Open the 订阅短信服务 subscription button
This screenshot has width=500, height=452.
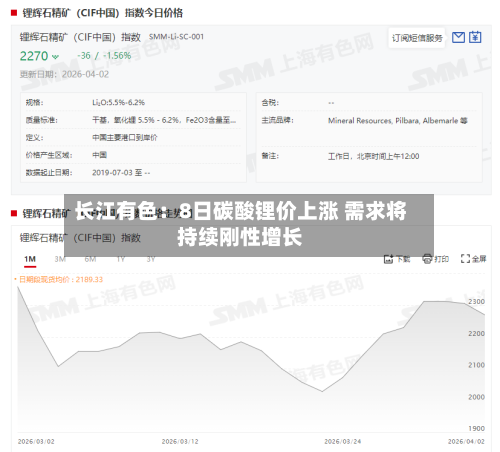tap(417, 38)
